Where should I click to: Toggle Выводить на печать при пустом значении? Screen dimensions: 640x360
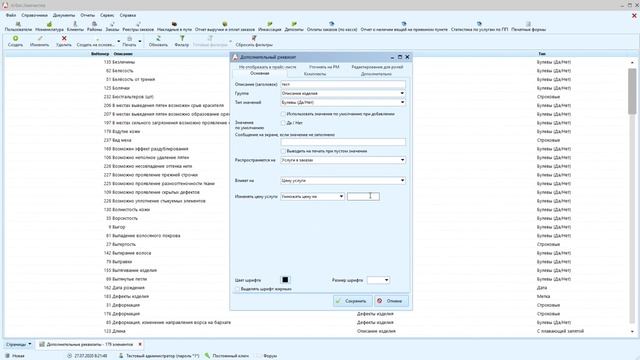(283, 151)
